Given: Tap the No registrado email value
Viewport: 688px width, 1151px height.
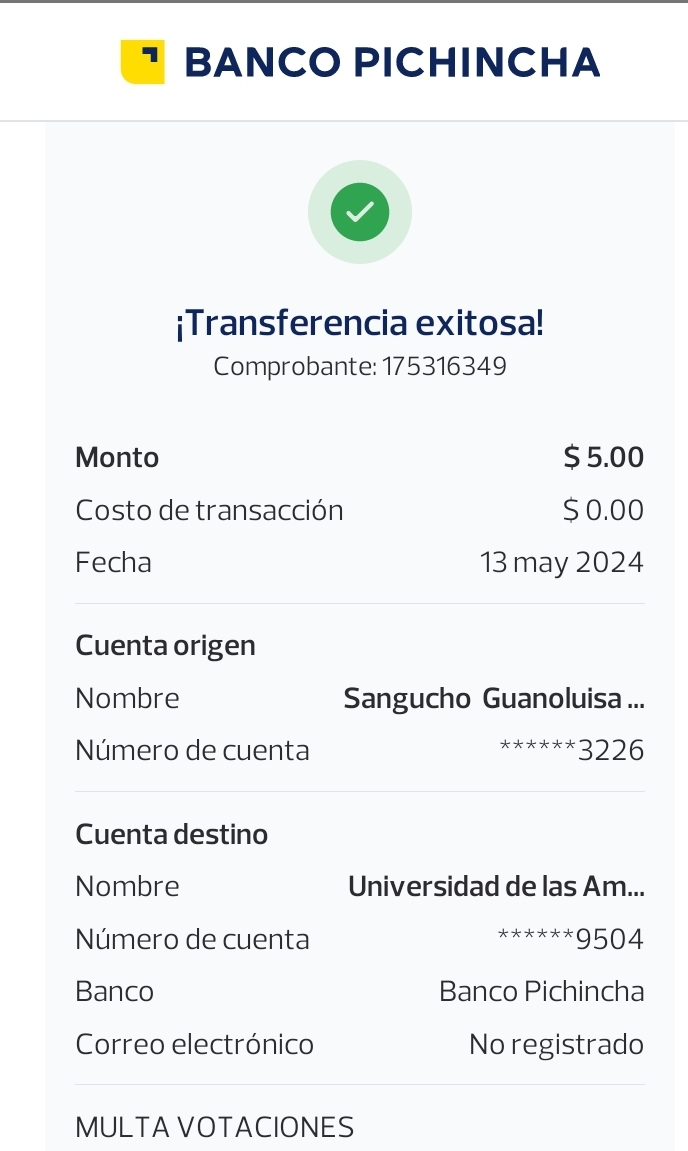Looking at the screenshot, I should click(x=556, y=1044).
